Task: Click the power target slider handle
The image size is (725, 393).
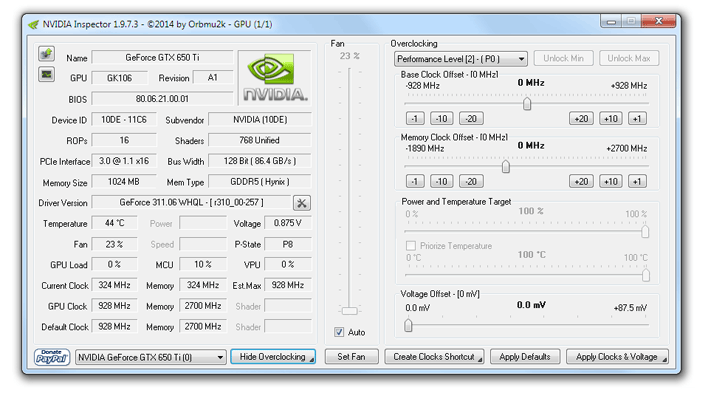Action: (645, 232)
